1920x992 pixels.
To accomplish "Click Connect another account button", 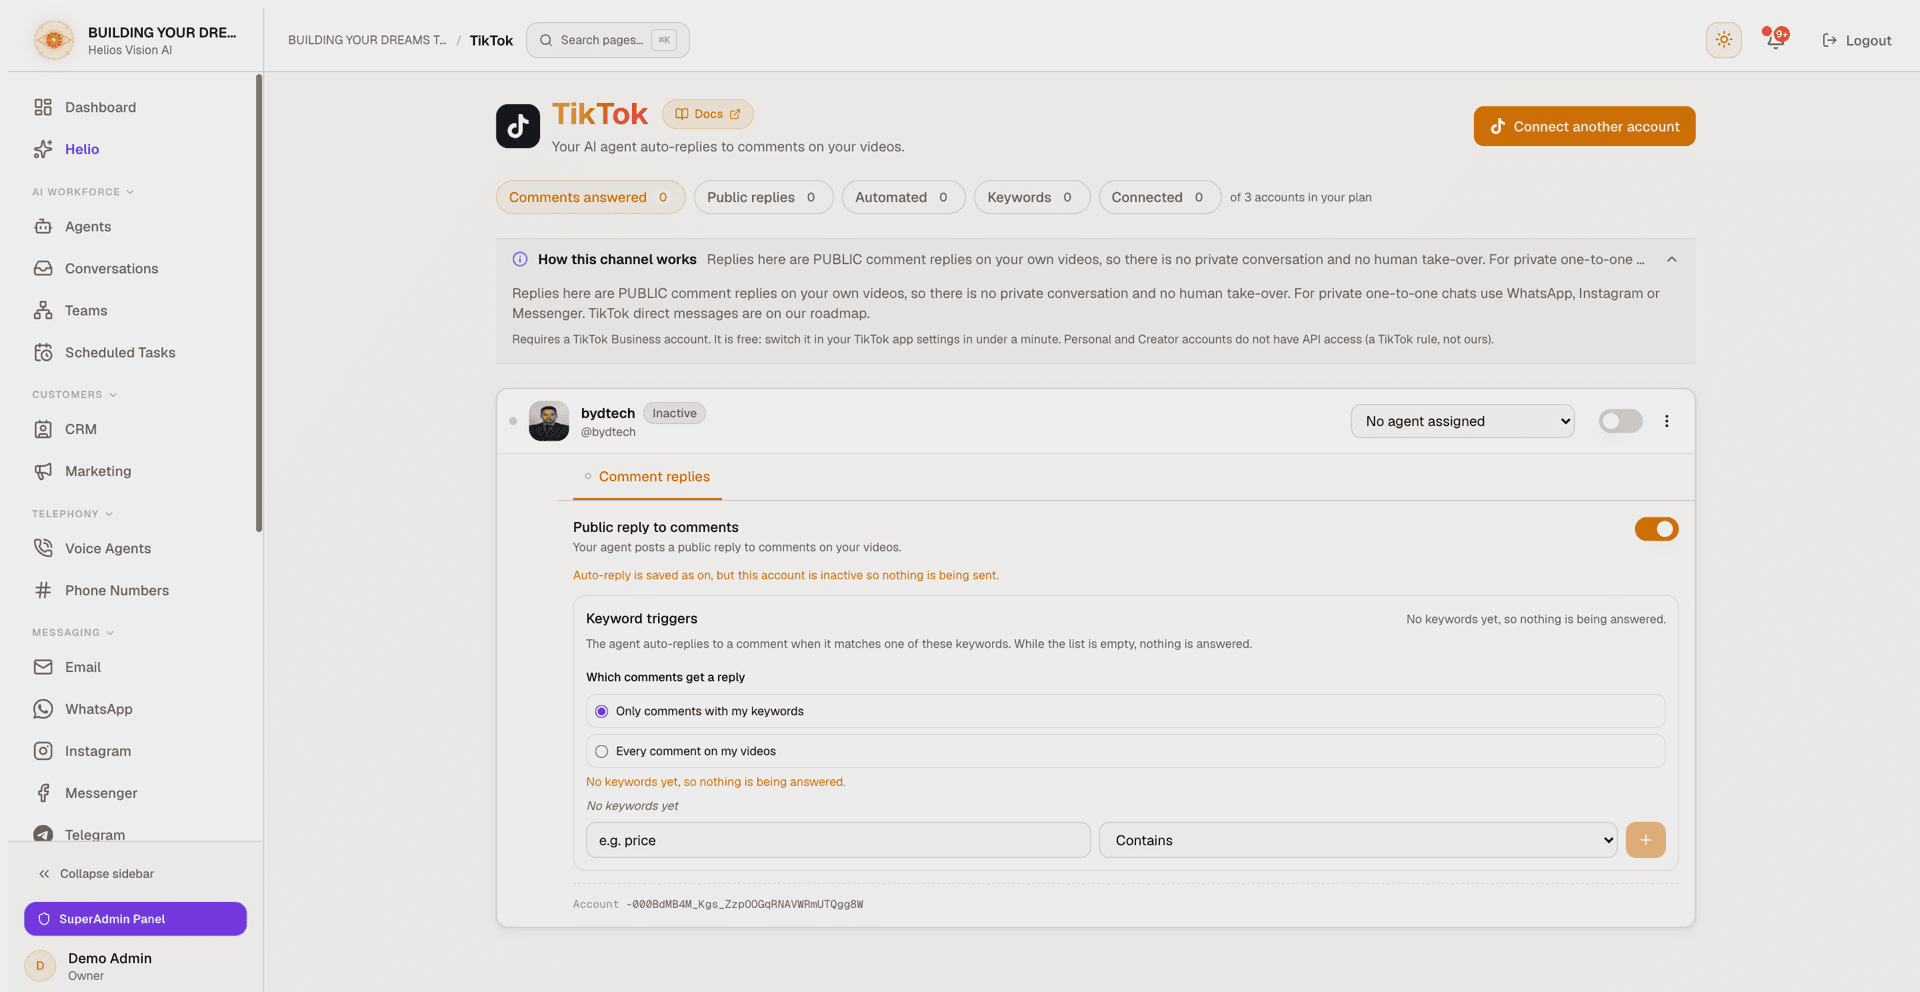I will tap(1585, 127).
